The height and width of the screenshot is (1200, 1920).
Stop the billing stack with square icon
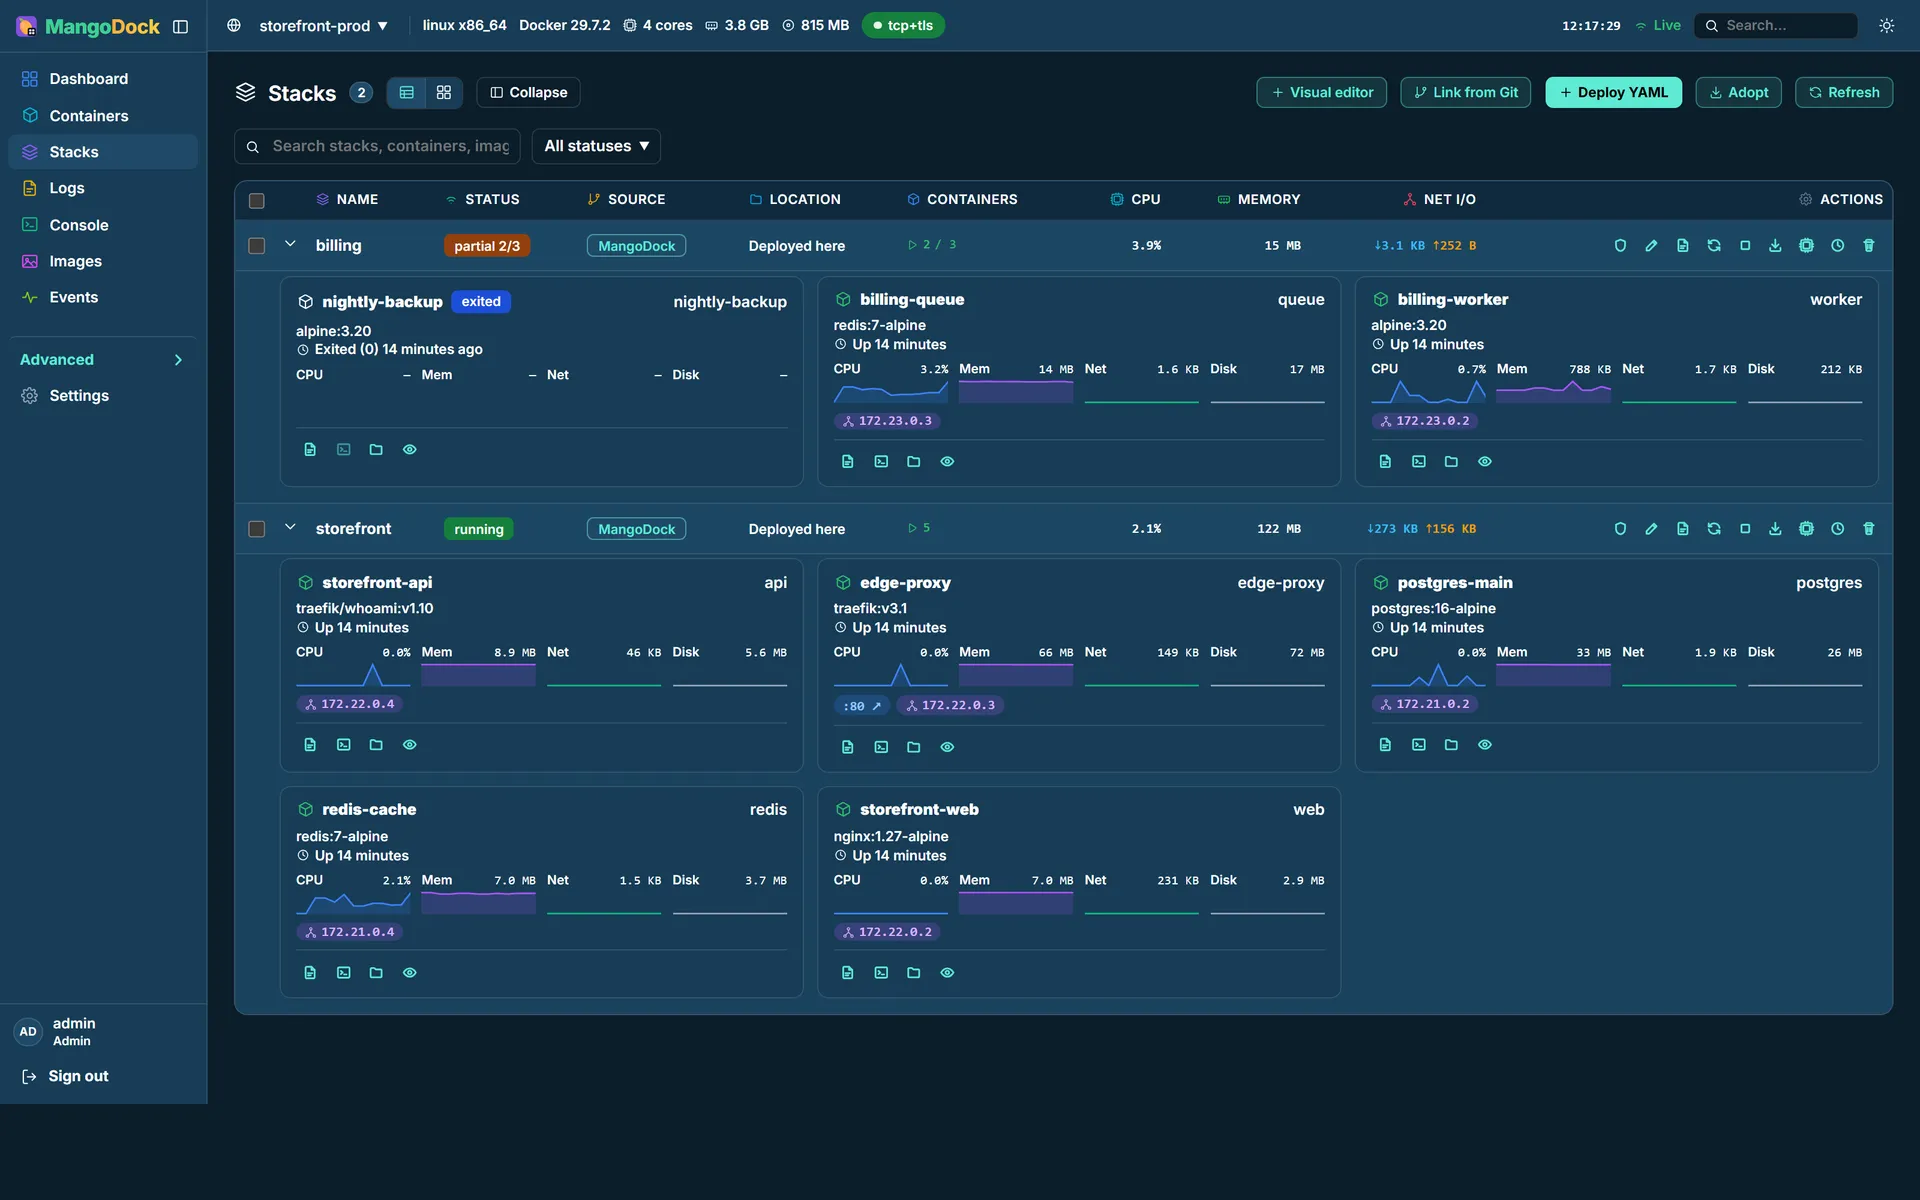[x=1745, y=246]
